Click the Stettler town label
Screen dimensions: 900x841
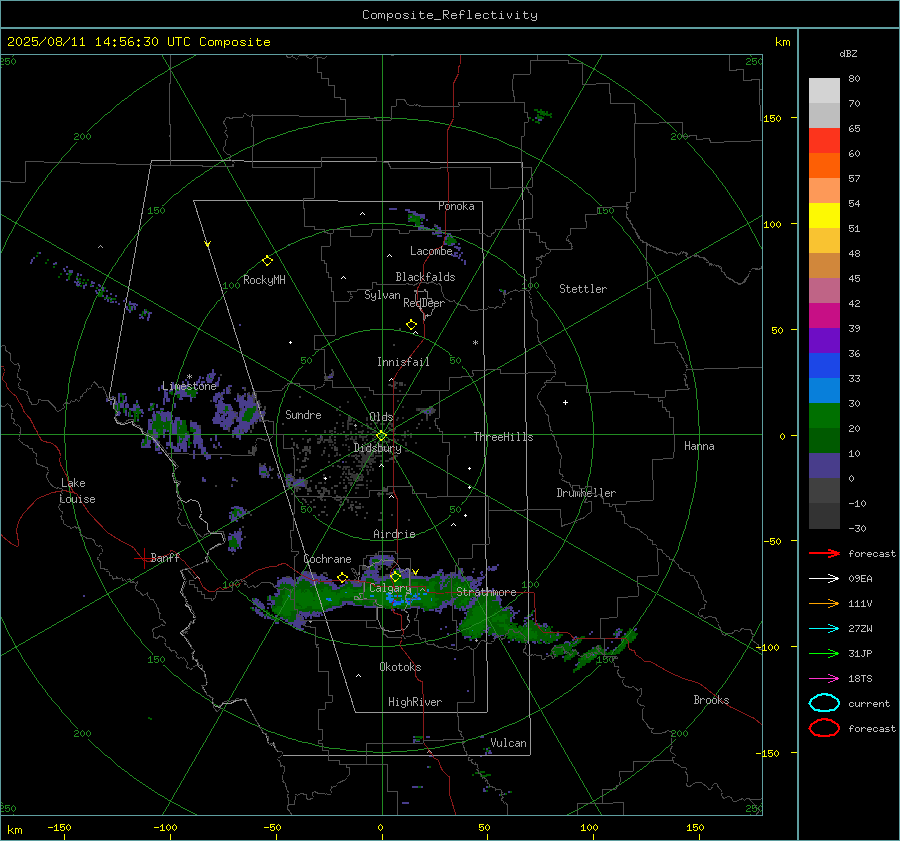pyautogui.click(x=583, y=289)
